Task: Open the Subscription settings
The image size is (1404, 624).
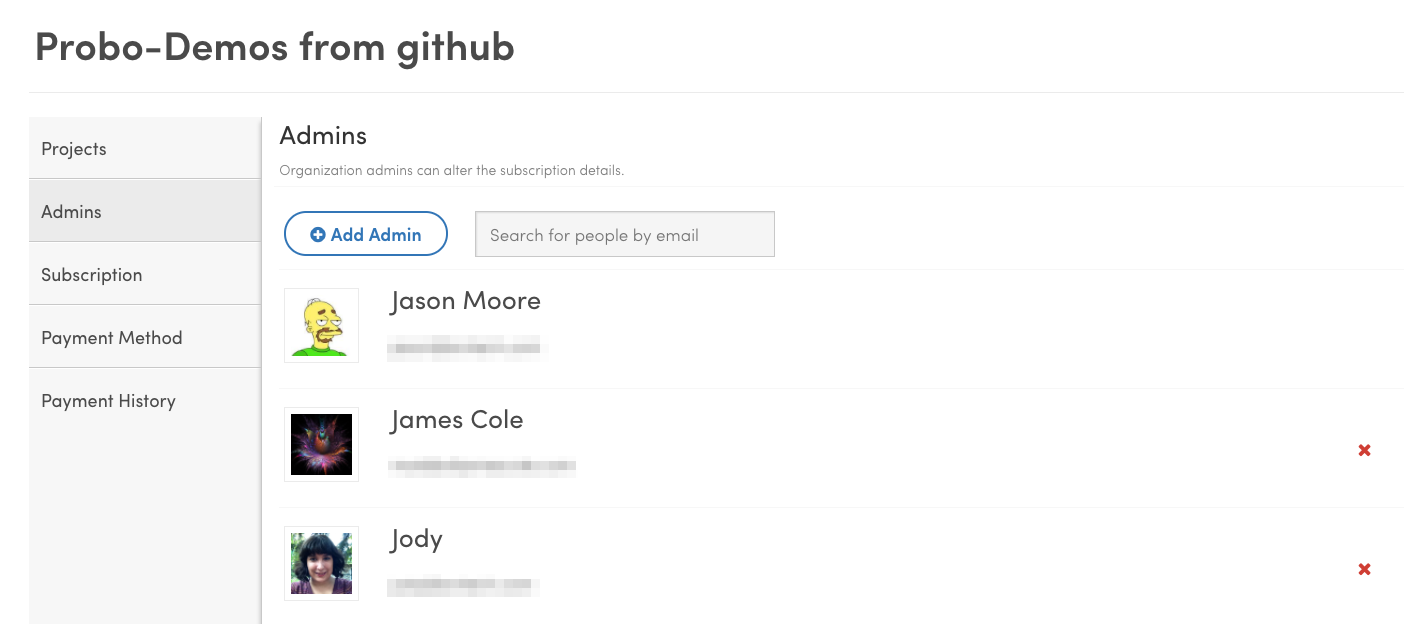Action: [x=91, y=273]
